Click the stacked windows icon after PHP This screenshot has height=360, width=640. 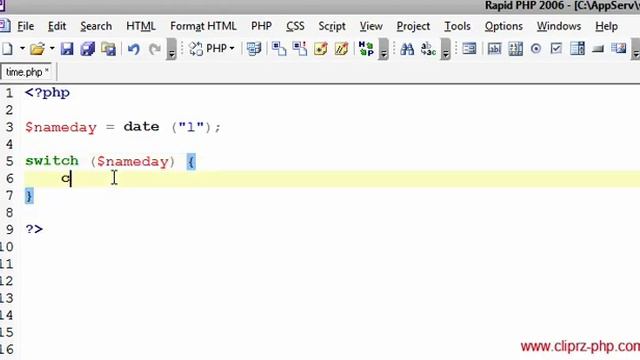pyautogui.click(x=254, y=49)
